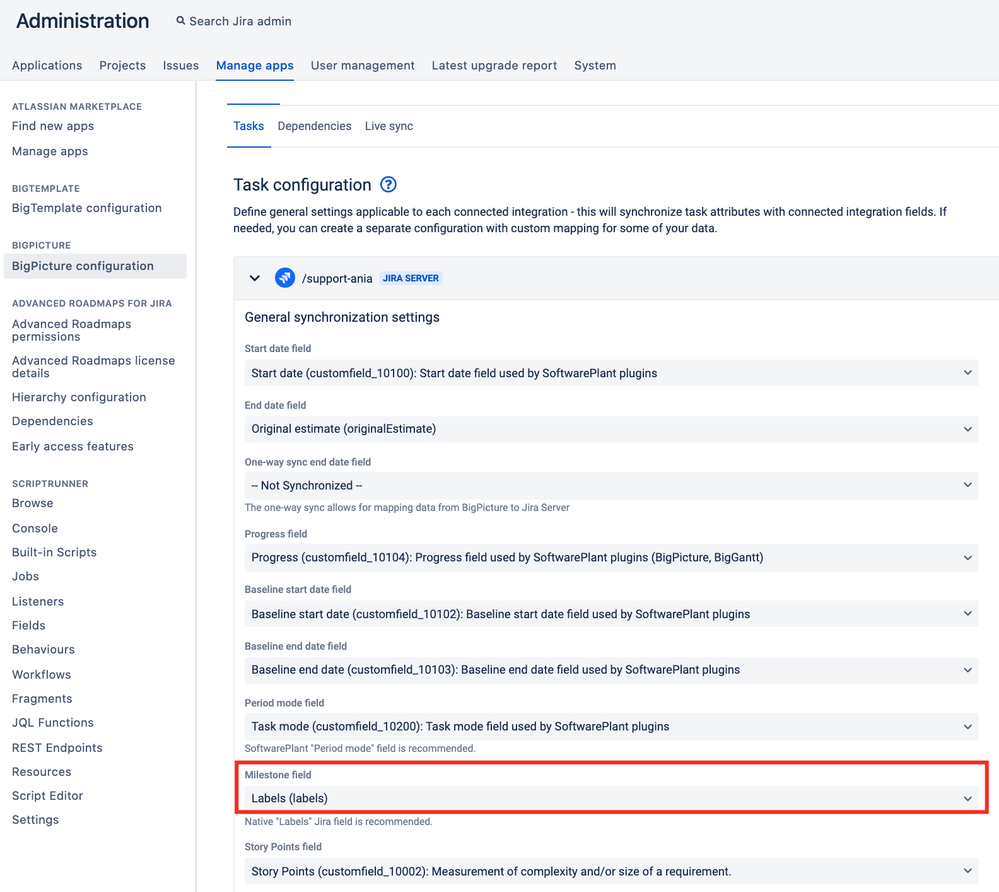Switch to the Issues tab

click(180, 65)
